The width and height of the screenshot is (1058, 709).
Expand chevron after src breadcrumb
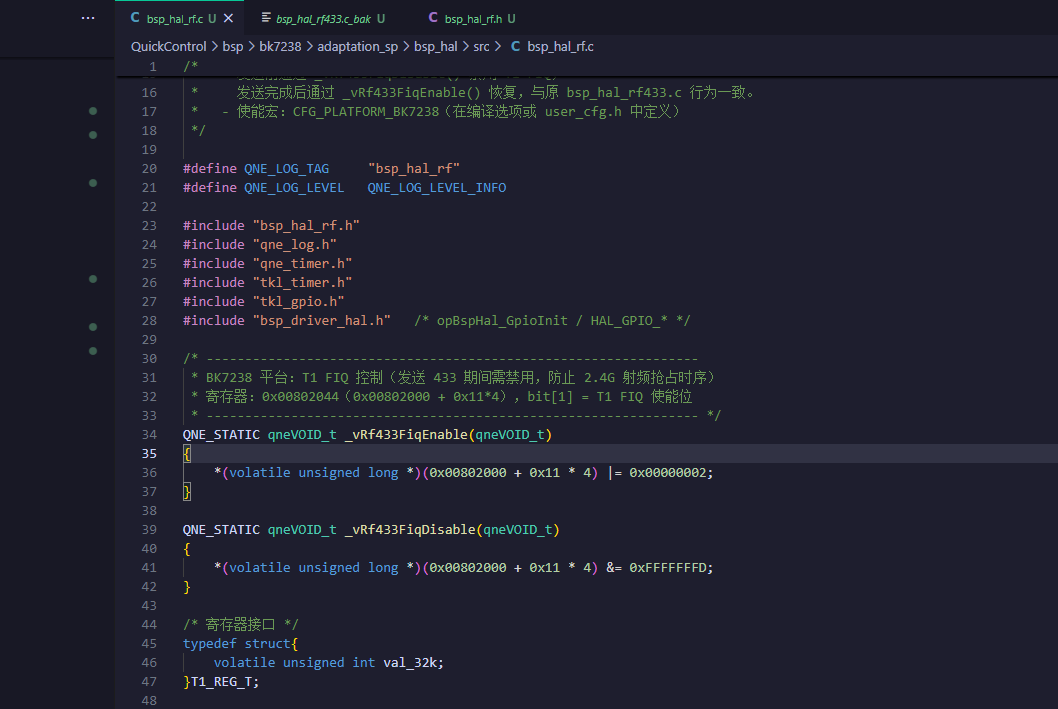(x=498, y=47)
